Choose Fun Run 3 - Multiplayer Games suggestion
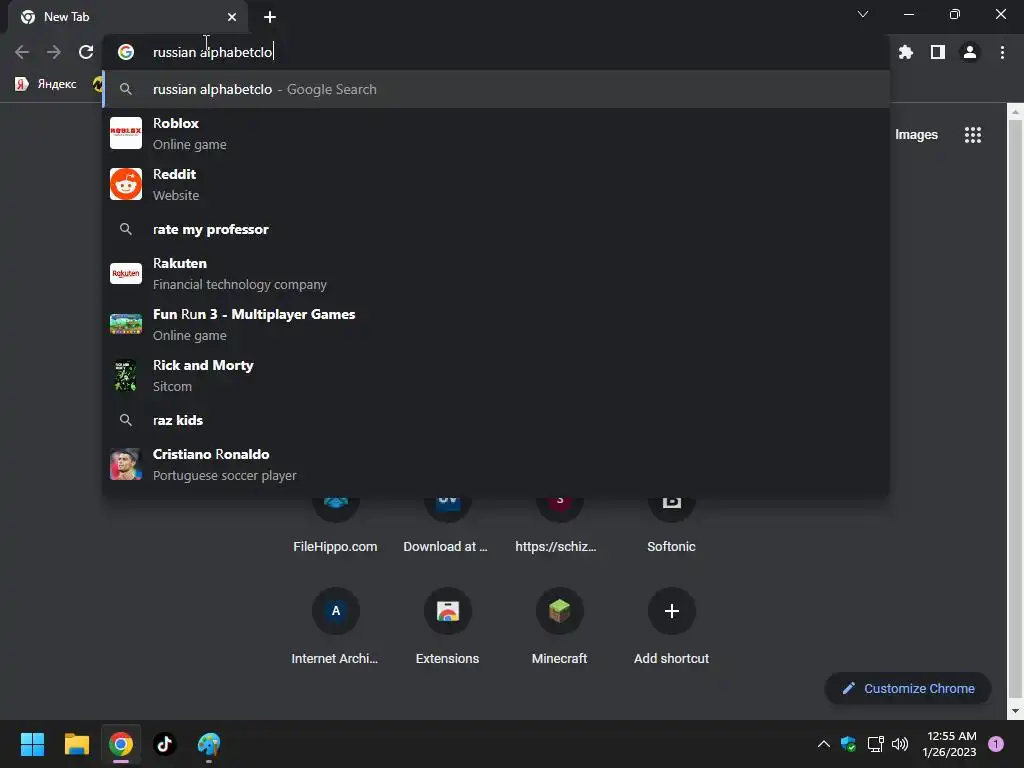The height and width of the screenshot is (768, 1024). click(496, 325)
